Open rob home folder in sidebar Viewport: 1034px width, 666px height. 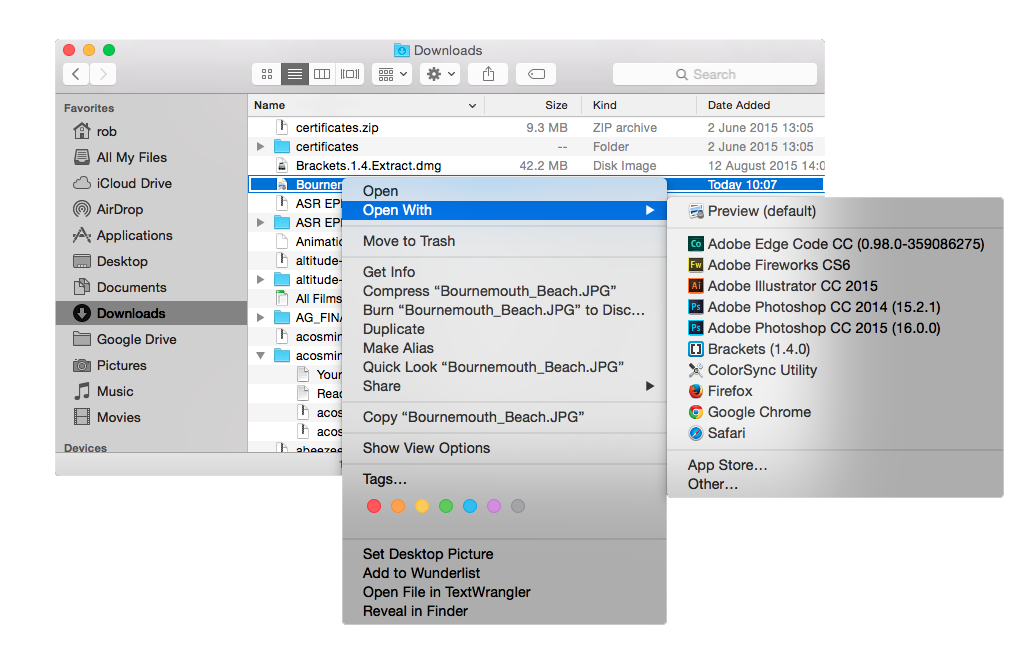tap(152, 131)
